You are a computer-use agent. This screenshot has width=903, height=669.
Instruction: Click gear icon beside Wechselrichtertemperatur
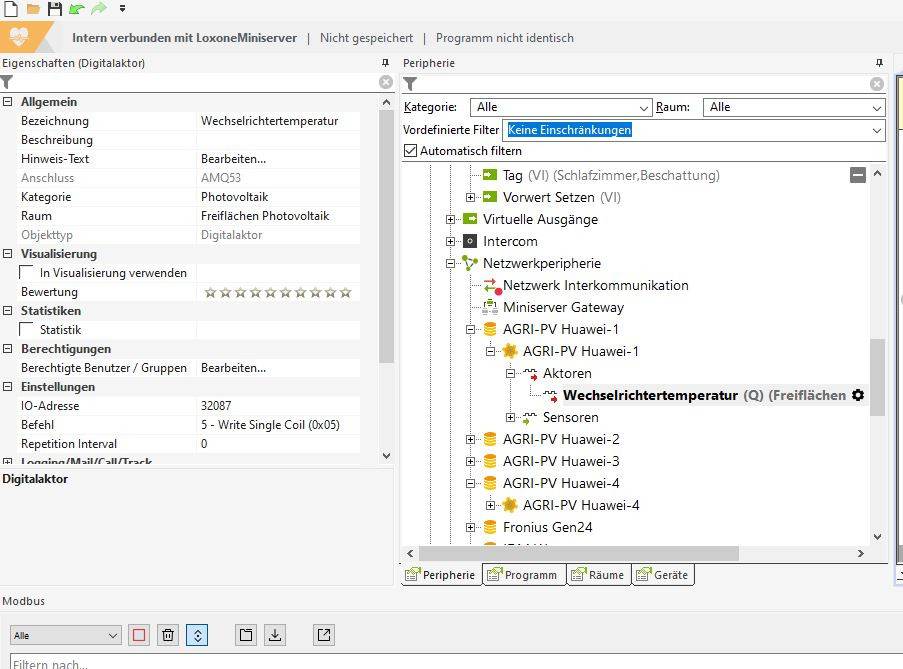click(857, 395)
